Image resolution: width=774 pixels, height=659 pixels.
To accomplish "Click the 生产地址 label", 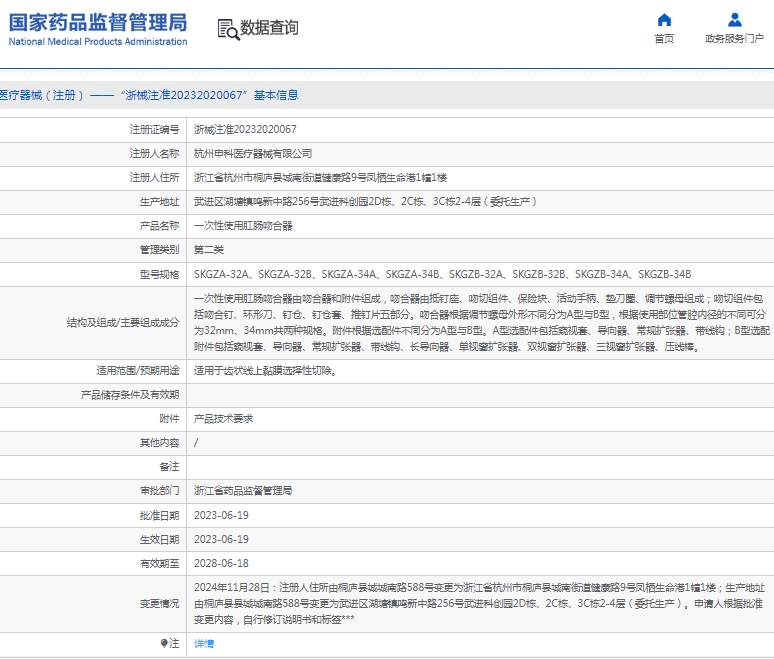I will [159, 201].
